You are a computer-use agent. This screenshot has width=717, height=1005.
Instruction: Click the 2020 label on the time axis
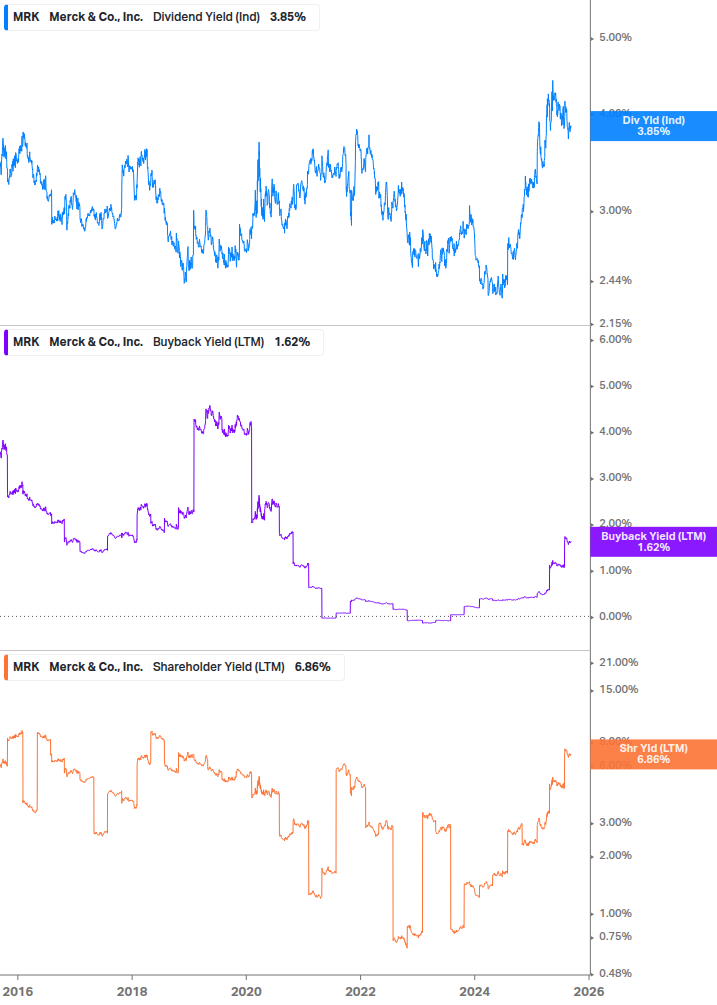pos(246,992)
